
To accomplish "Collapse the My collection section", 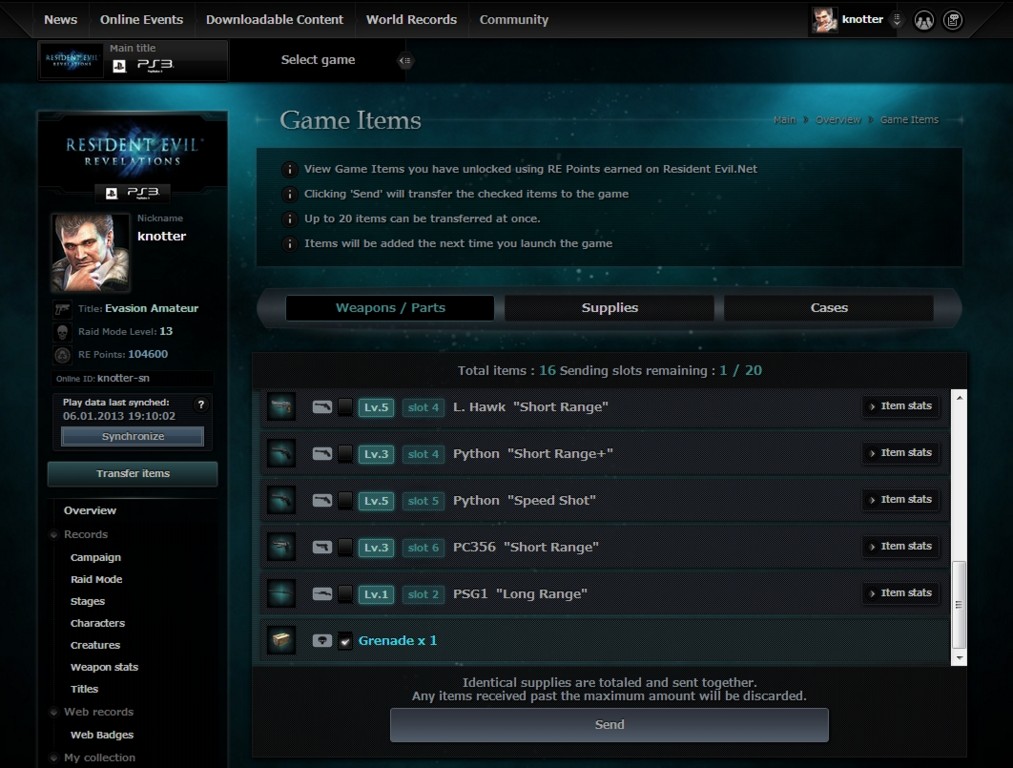I will (54, 758).
